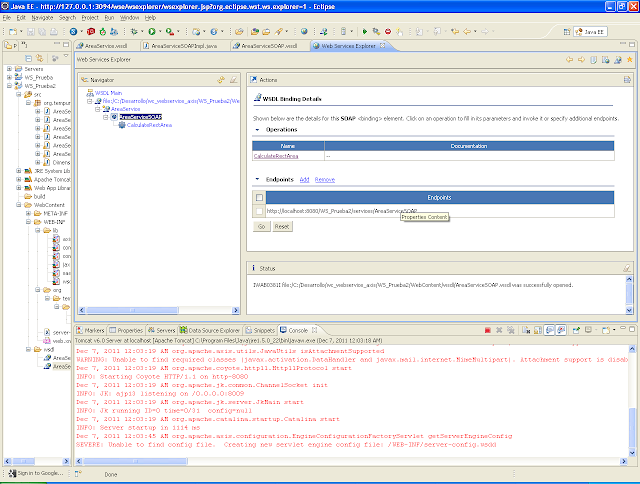Click Console horizontal scrollbar thumb
640x484 pixels.
[x=135, y=461]
